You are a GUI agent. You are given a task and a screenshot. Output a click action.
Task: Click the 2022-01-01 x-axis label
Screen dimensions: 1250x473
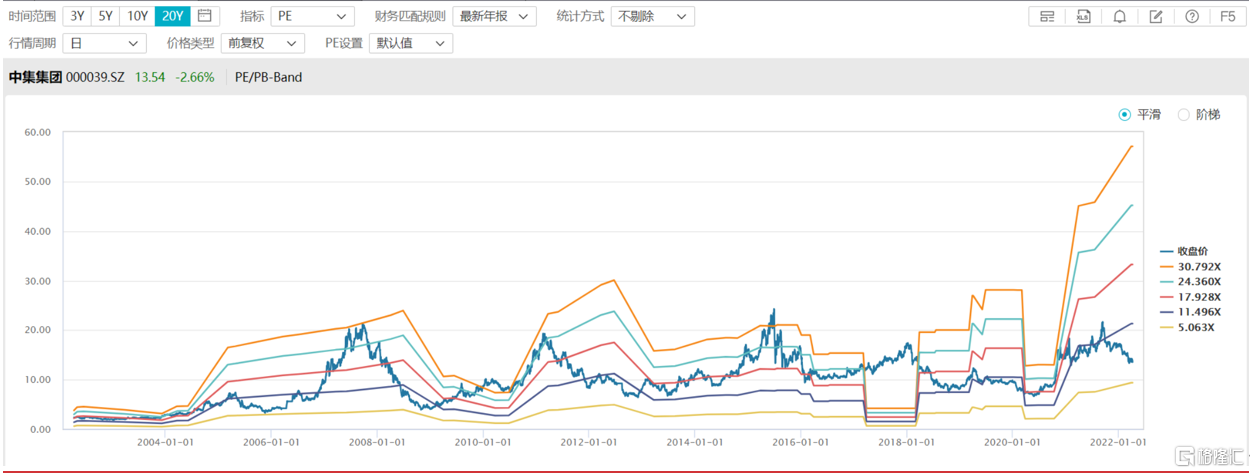[1119, 441]
